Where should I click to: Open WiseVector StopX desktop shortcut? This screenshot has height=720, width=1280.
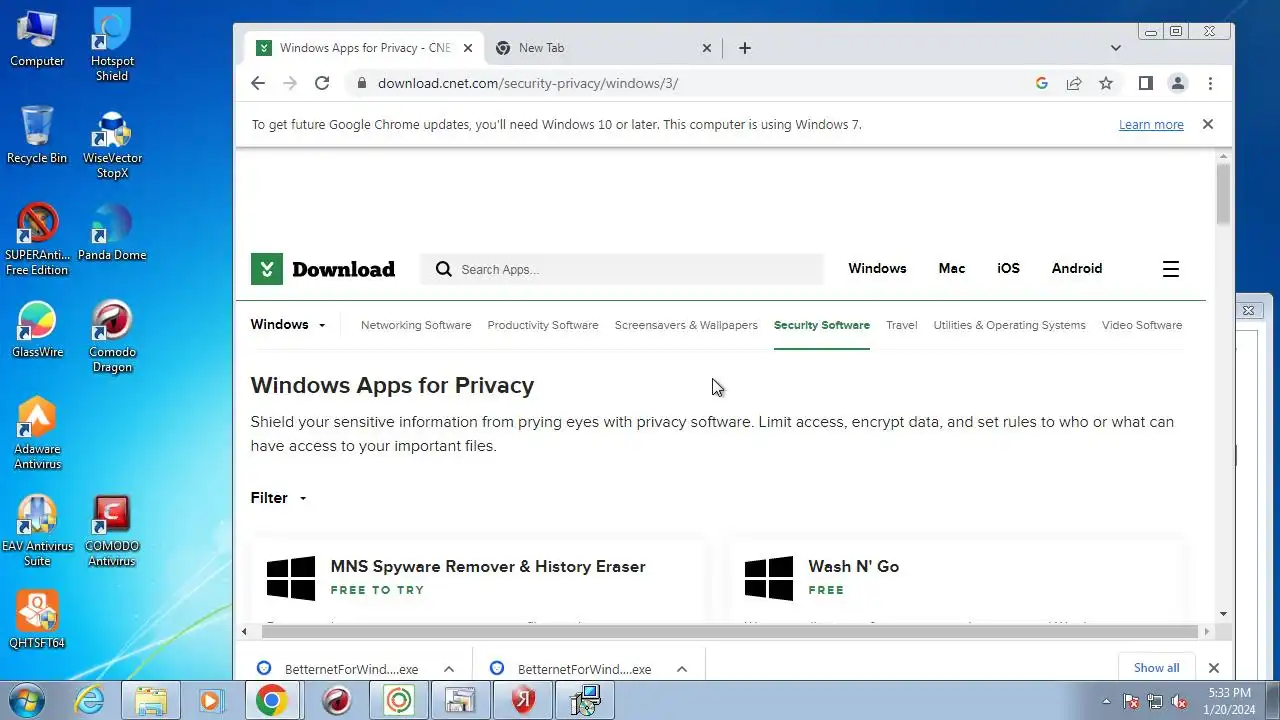(112, 143)
